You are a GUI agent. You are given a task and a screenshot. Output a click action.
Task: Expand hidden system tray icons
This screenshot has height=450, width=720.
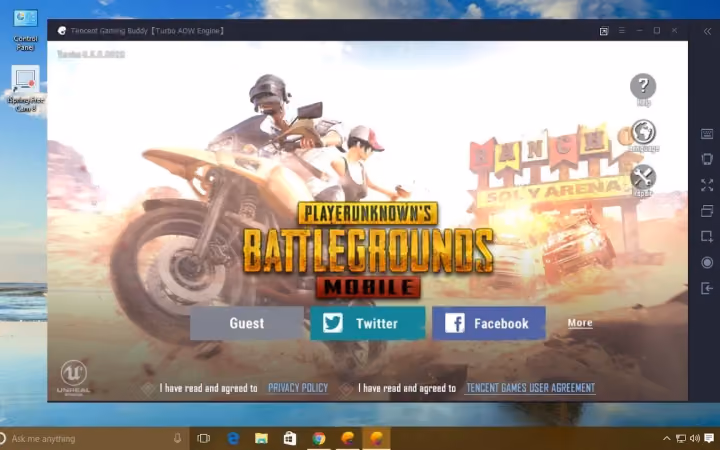point(667,439)
